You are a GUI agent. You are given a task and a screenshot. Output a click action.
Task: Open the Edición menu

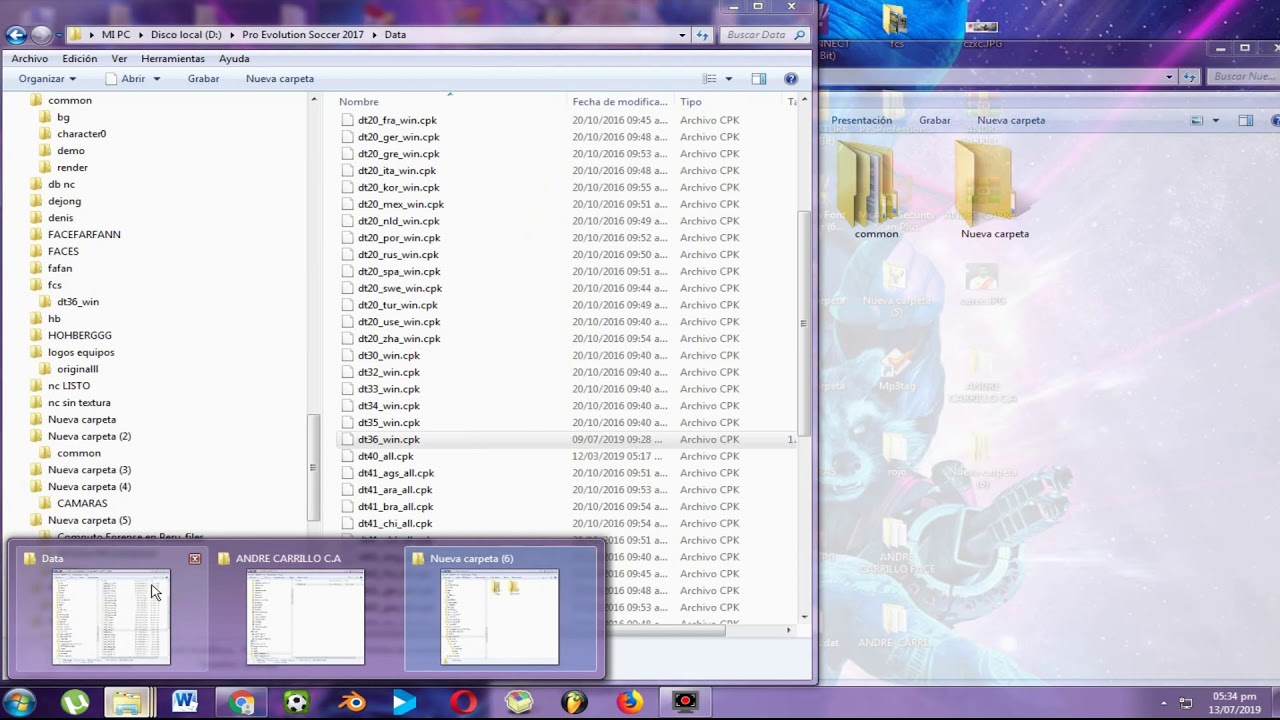[x=80, y=59]
